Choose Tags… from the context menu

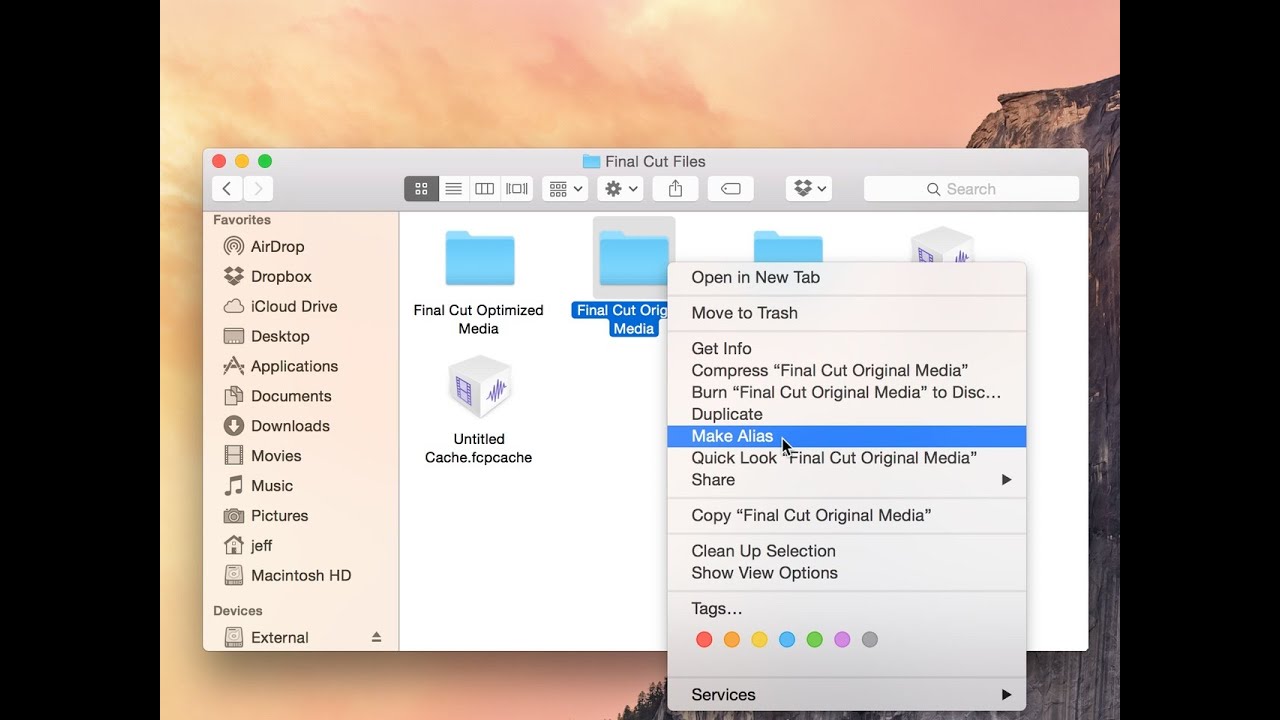tap(846, 608)
